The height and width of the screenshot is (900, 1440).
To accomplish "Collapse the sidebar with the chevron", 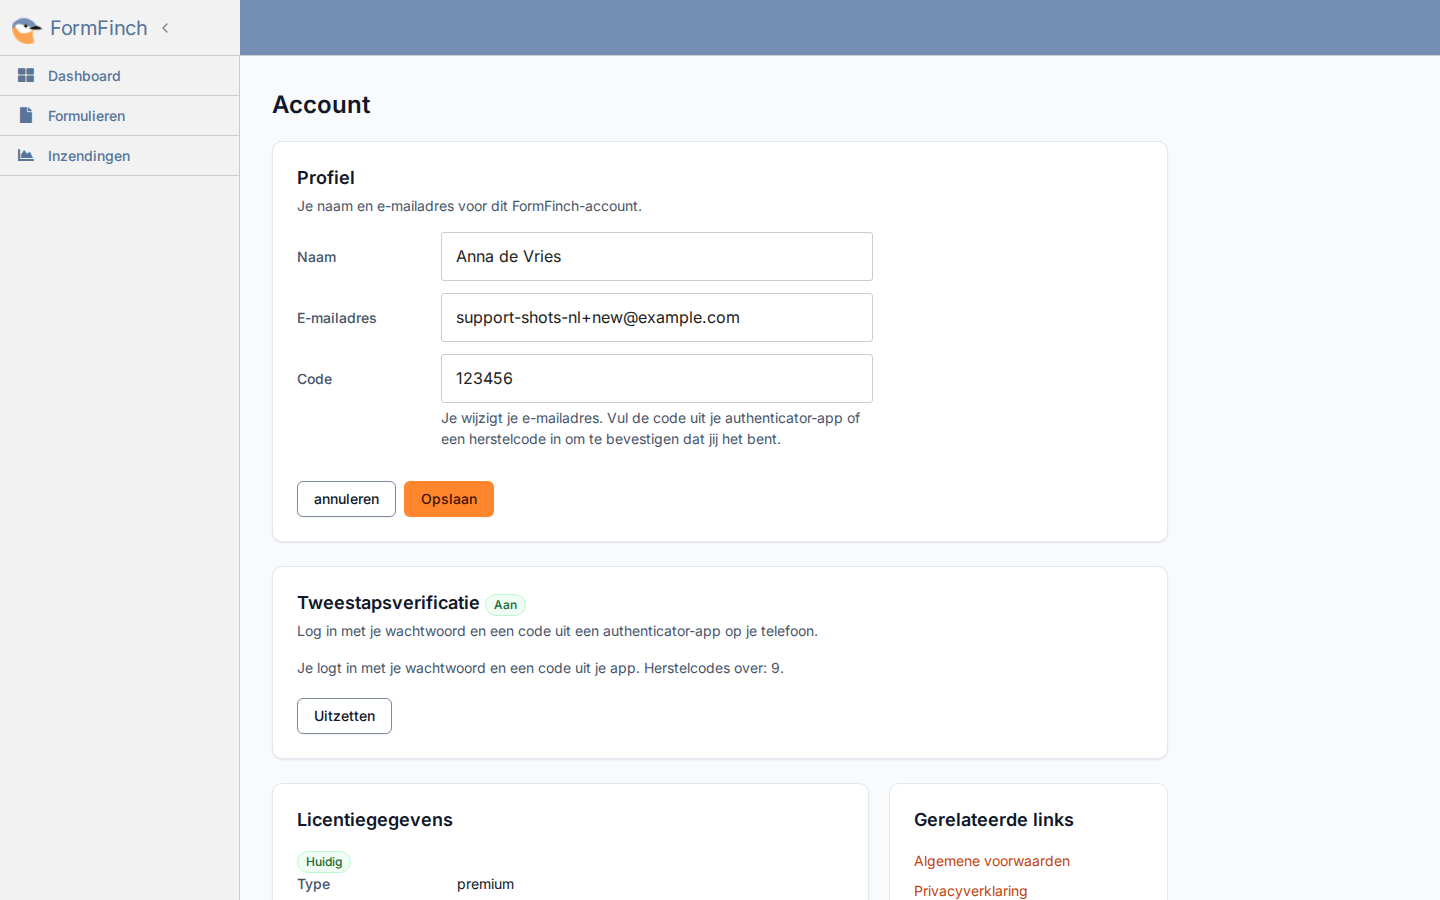I will (x=165, y=28).
